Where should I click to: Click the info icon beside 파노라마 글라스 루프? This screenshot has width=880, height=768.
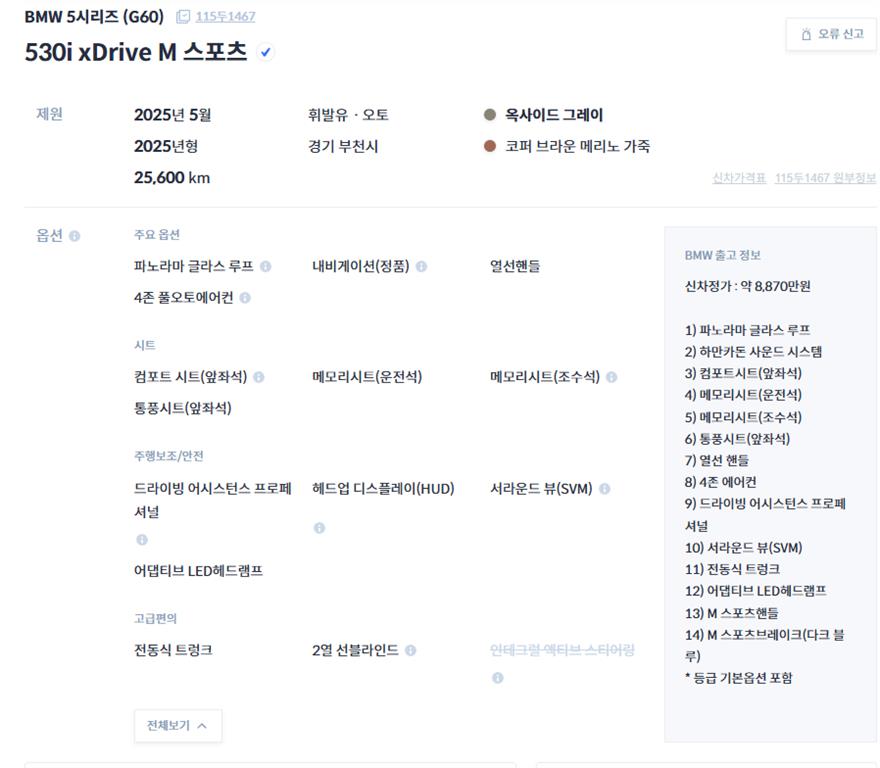266,268
